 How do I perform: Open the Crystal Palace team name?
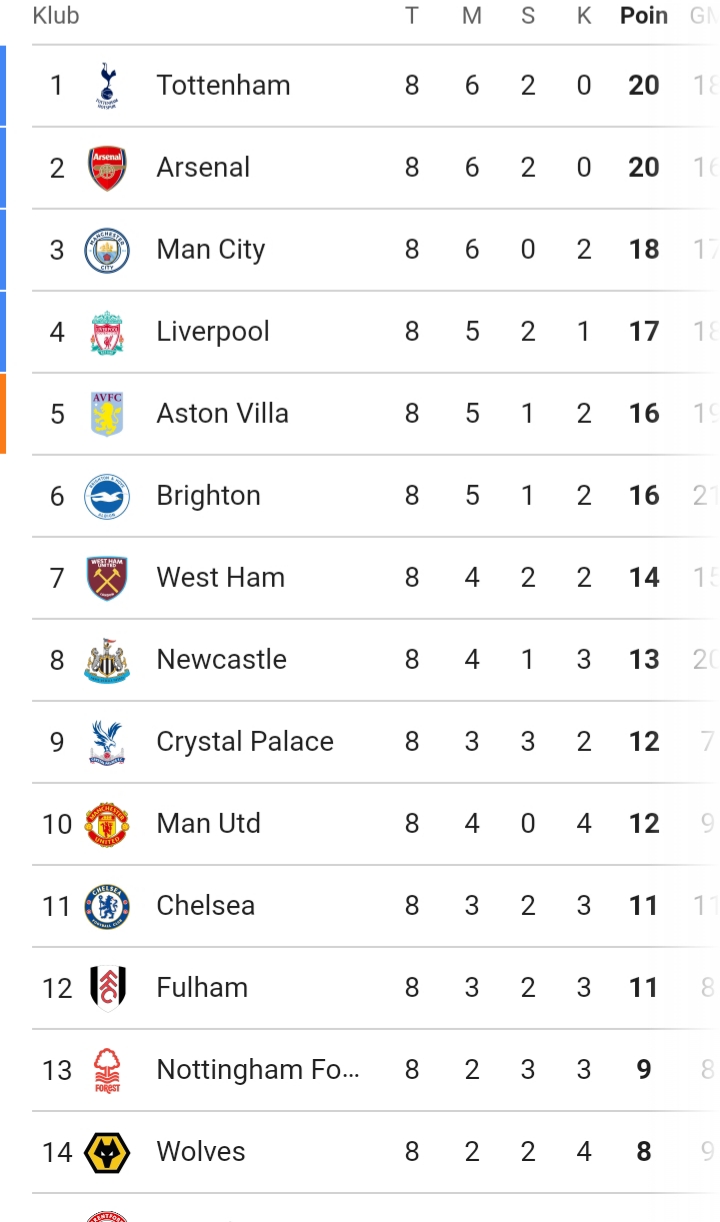point(245,742)
